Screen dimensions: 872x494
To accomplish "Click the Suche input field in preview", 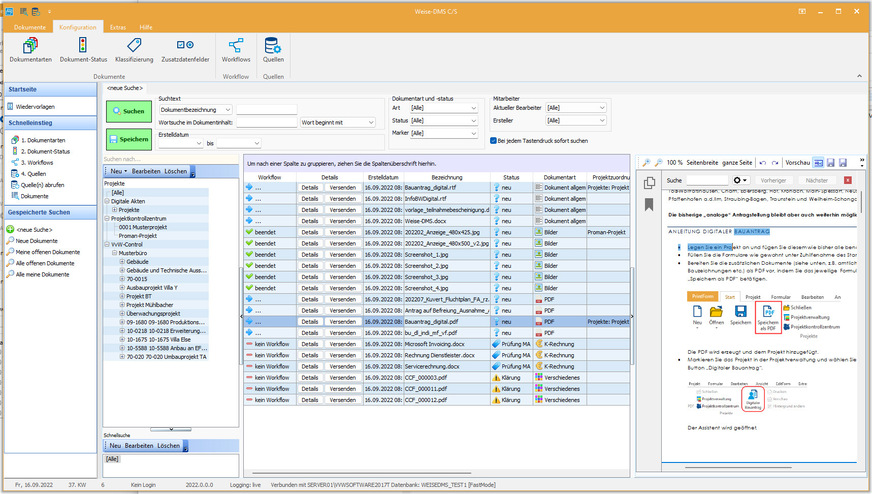I will tap(708, 180).
